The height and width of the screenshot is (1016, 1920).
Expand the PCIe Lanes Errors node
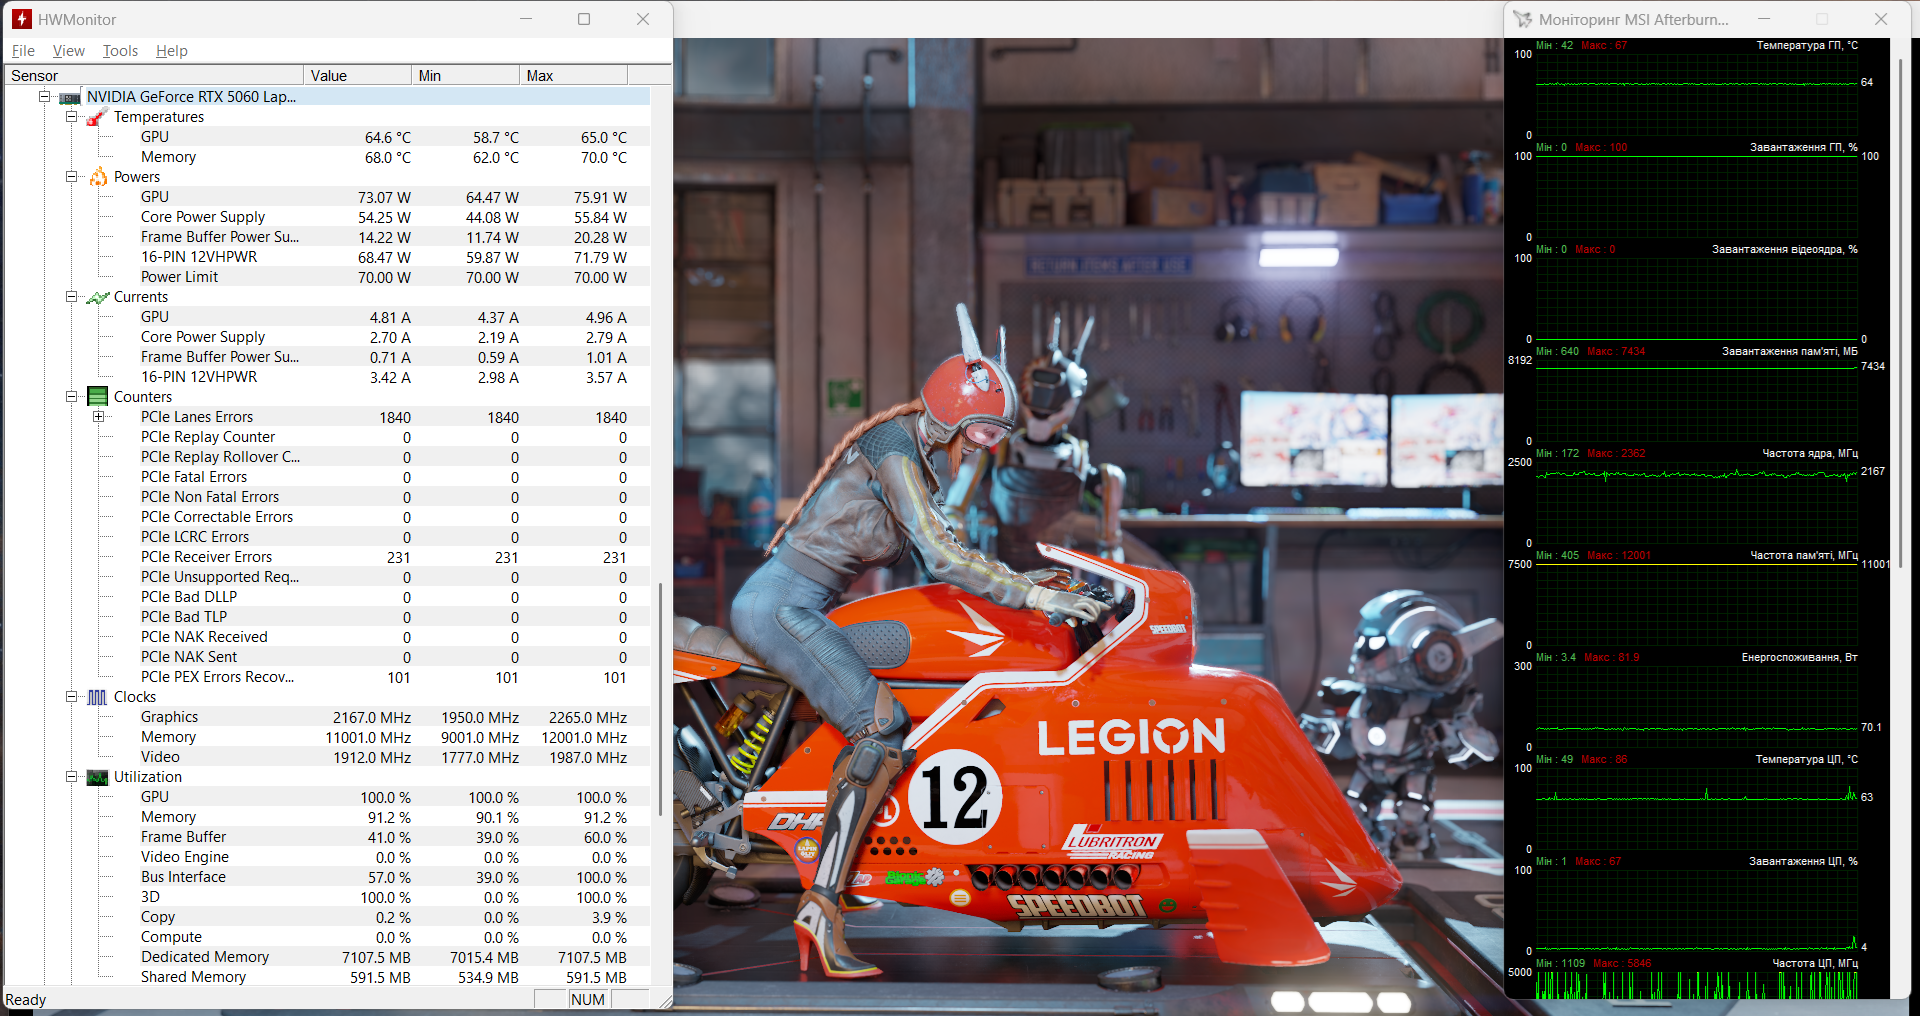tap(98, 417)
